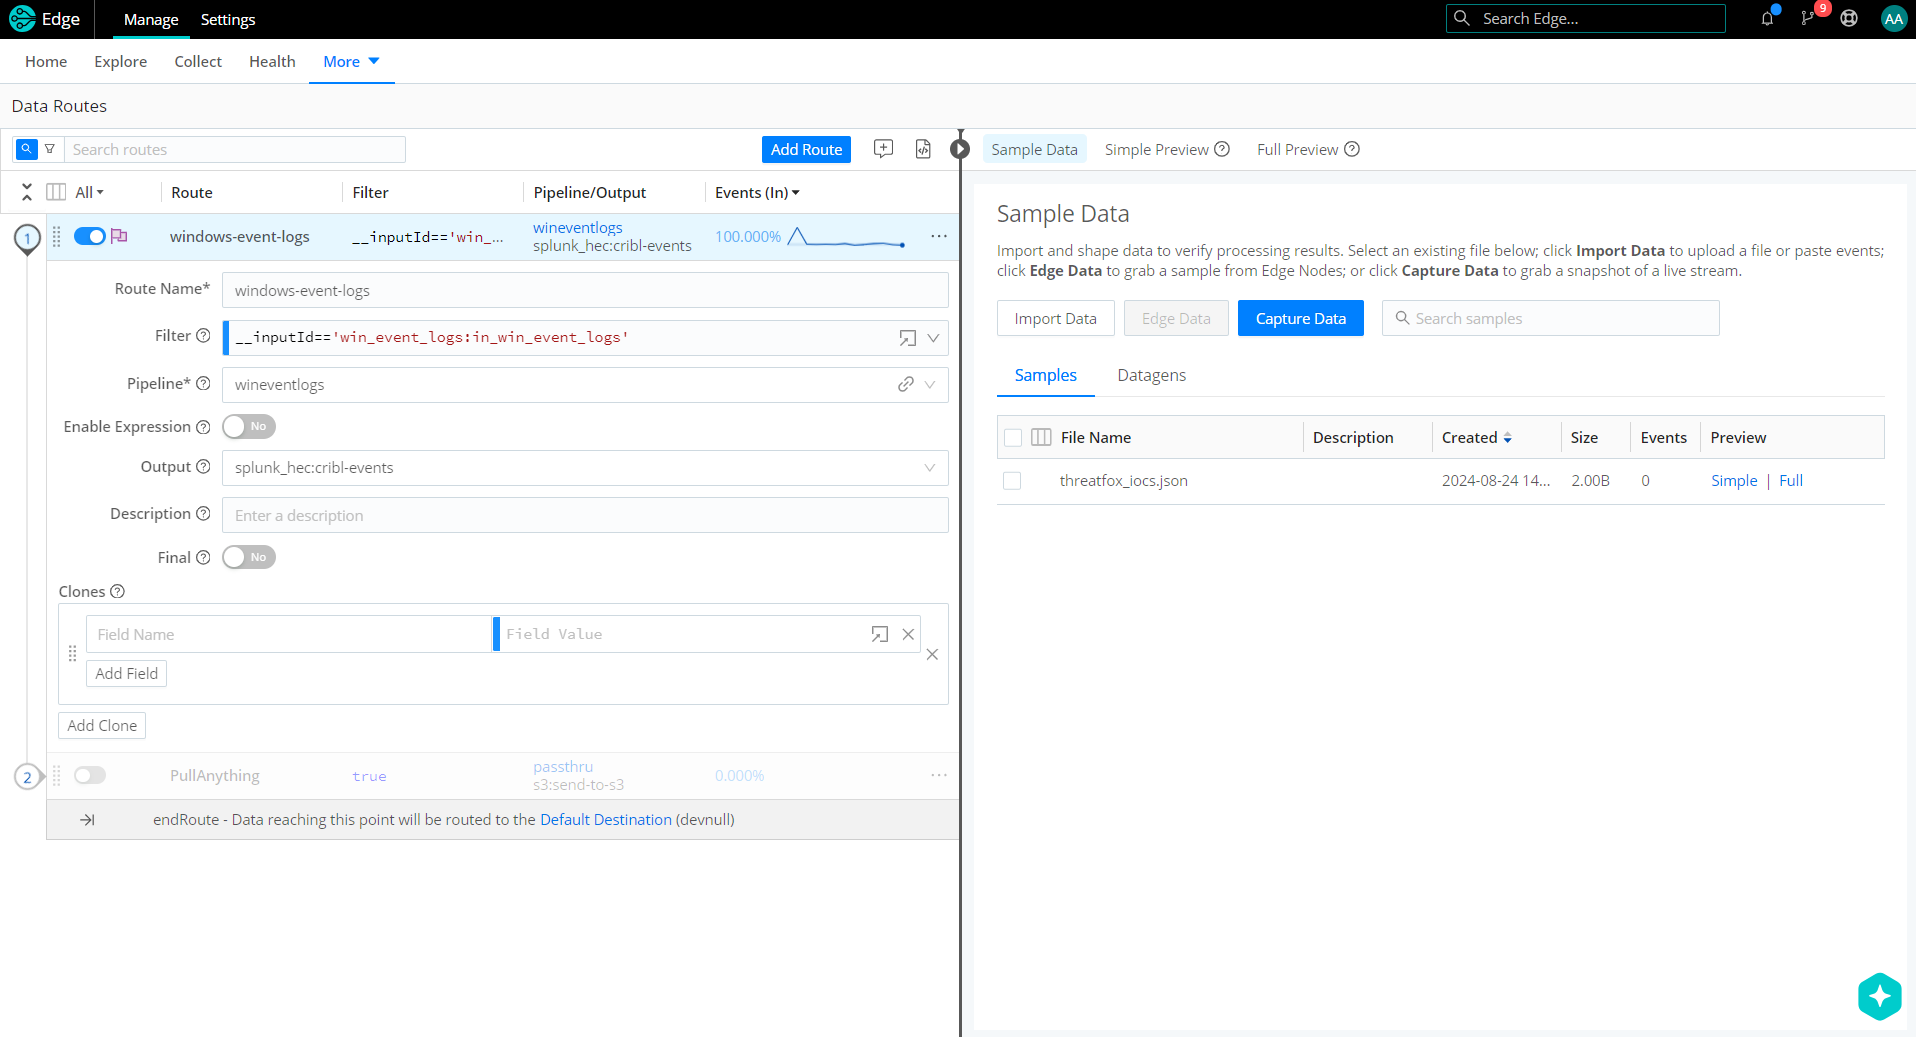Check the threatfox_iocs.json checkbox
Image resolution: width=1916 pixels, height=1037 pixels.
pos(1012,481)
